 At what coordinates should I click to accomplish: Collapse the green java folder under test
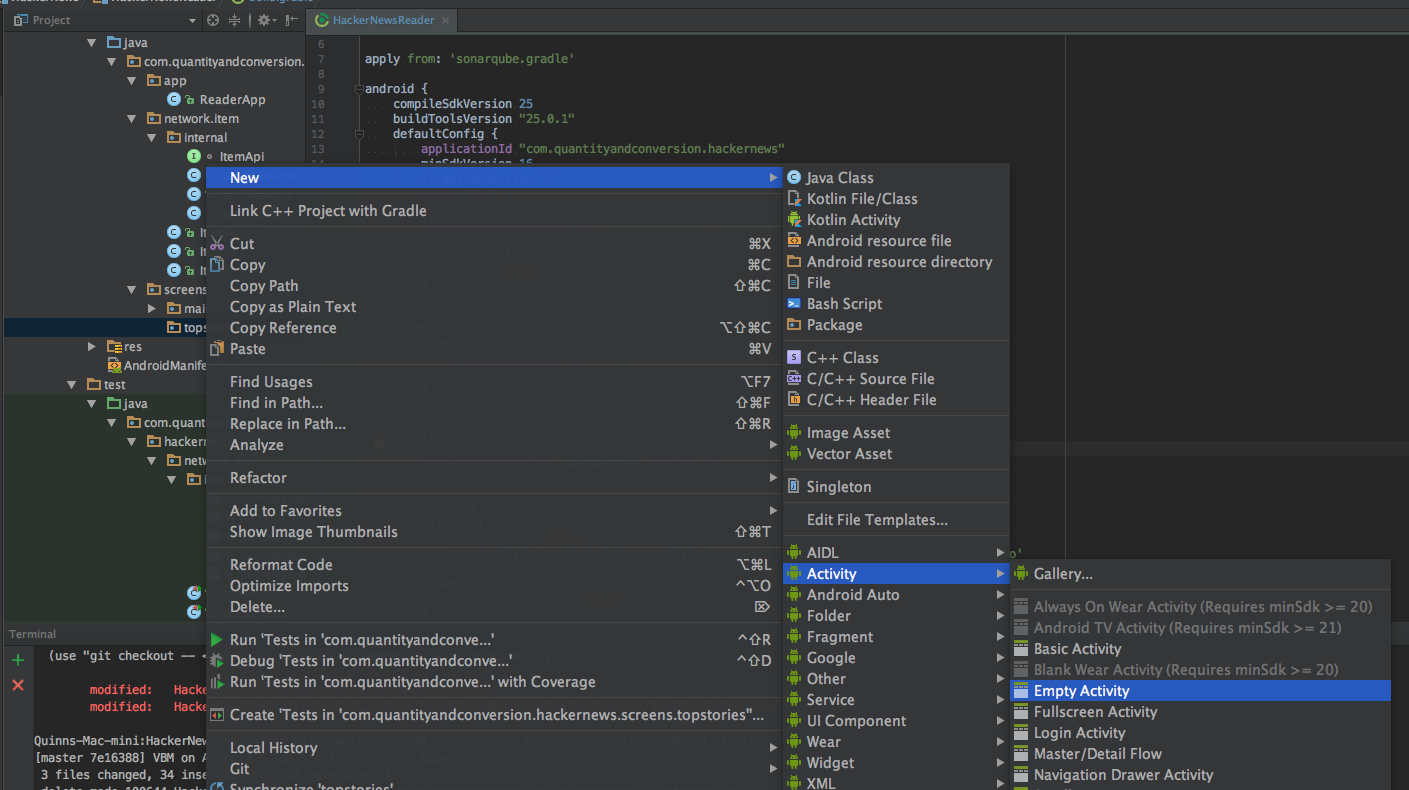point(92,404)
